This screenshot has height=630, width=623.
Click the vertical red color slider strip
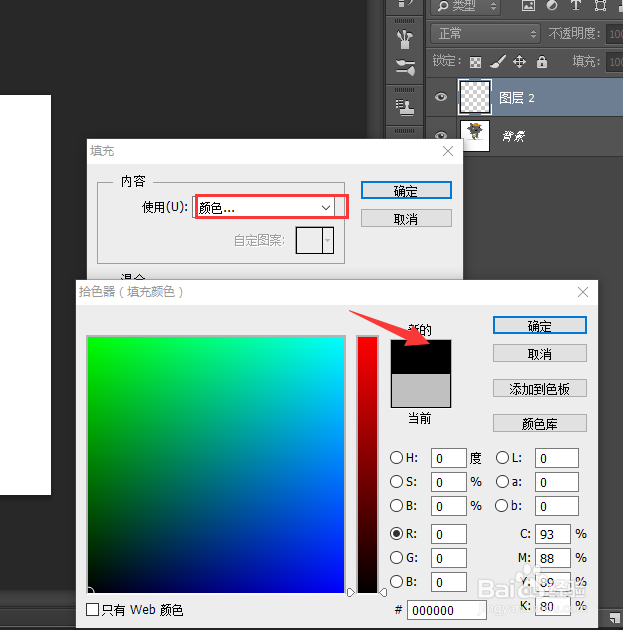point(368,464)
